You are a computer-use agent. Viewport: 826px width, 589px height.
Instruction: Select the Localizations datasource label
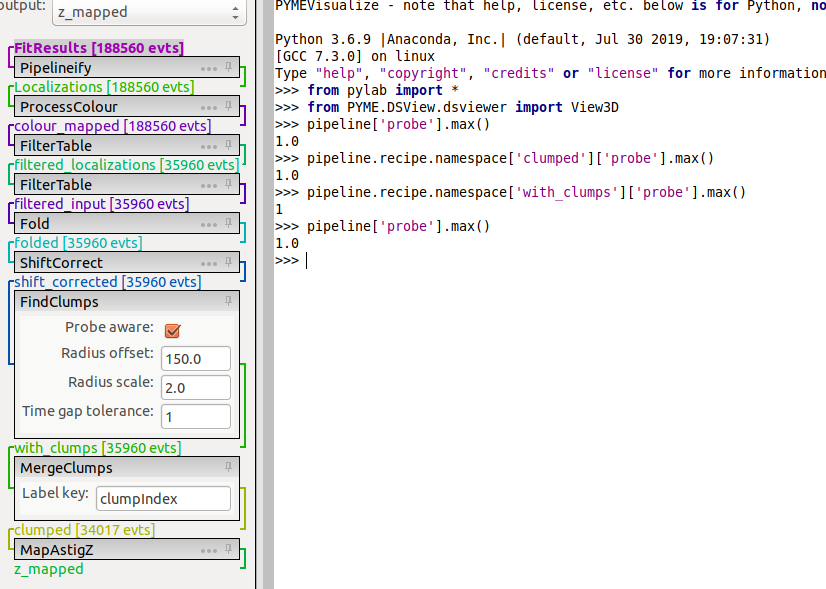104,87
